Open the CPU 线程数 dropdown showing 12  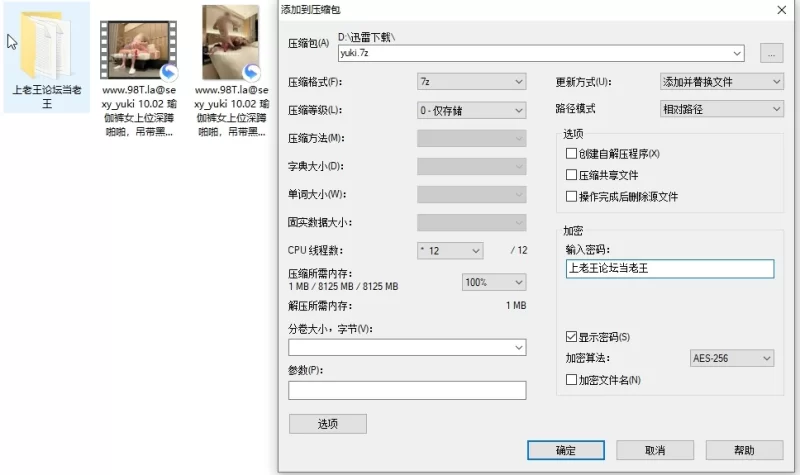pyautogui.click(x=450, y=251)
